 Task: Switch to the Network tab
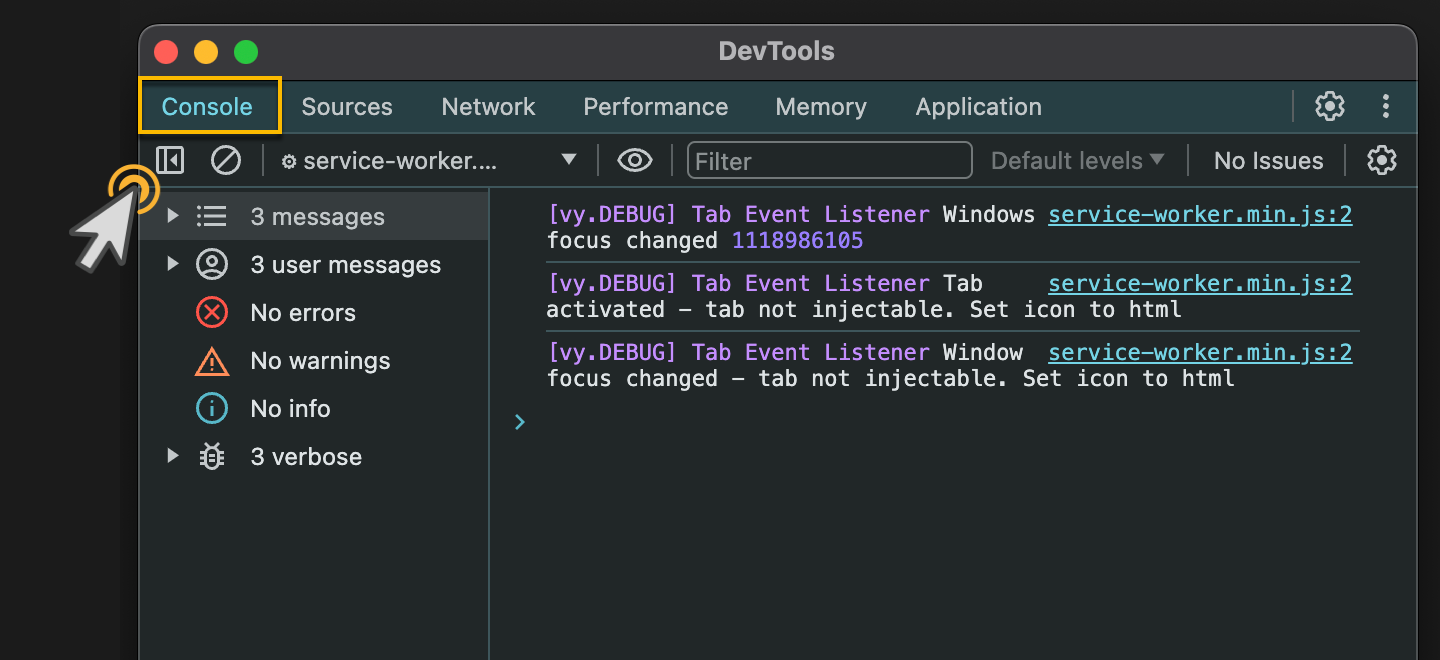click(489, 106)
